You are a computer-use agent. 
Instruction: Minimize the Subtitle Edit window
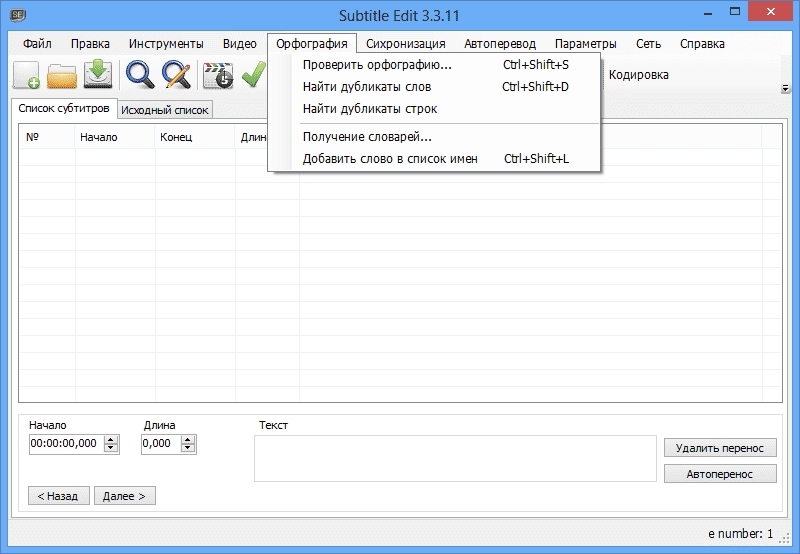point(708,13)
